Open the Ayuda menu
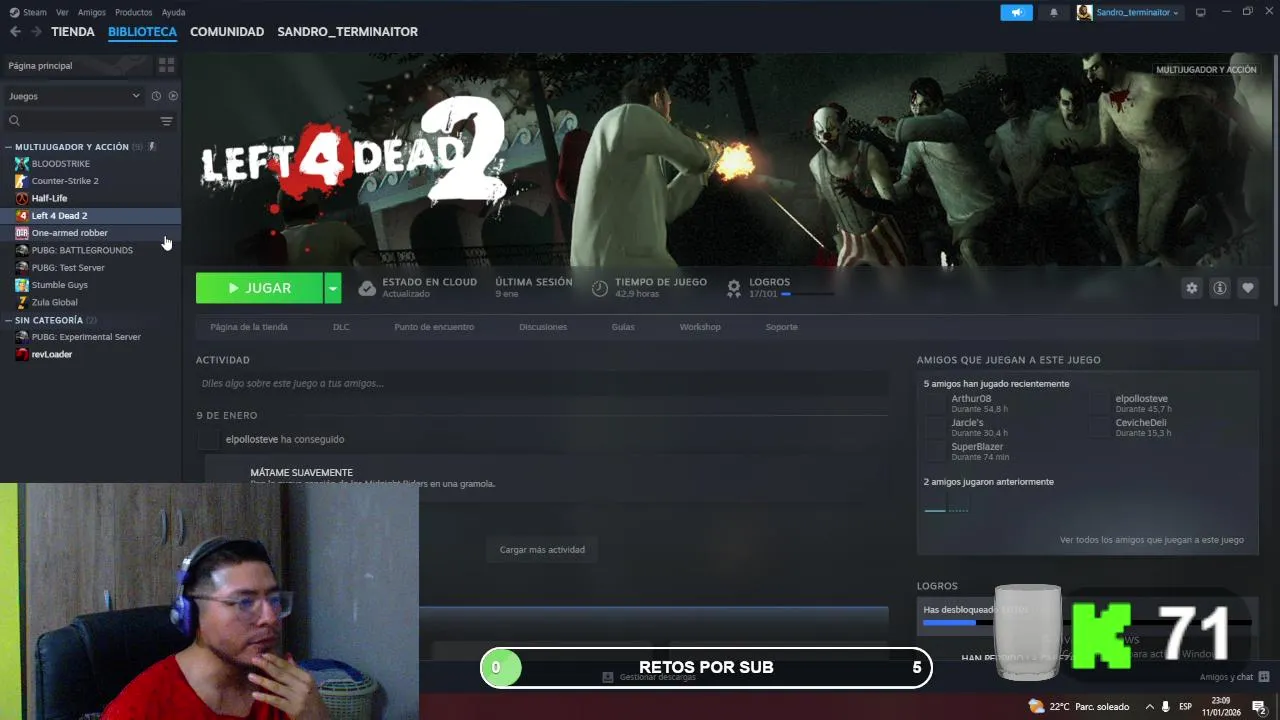The width and height of the screenshot is (1280, 720). [173, 12]
